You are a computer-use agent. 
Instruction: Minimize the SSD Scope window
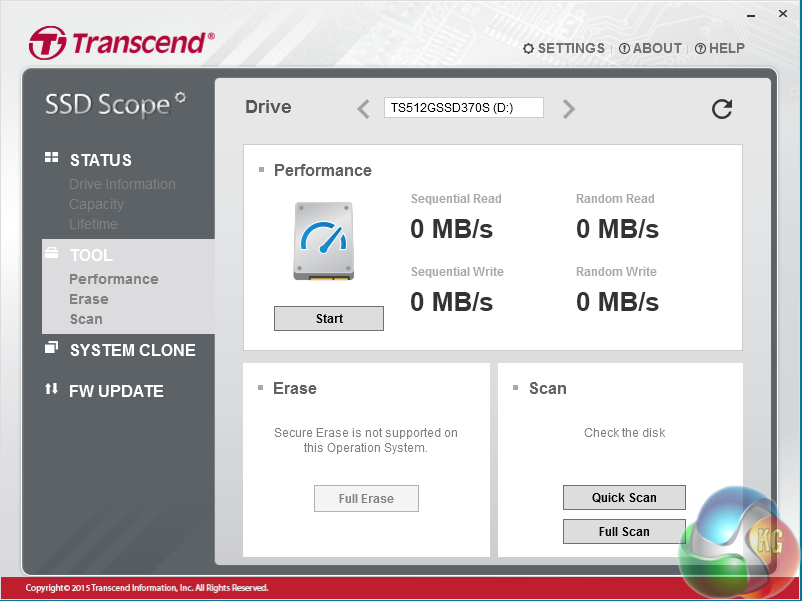point(751,15)
